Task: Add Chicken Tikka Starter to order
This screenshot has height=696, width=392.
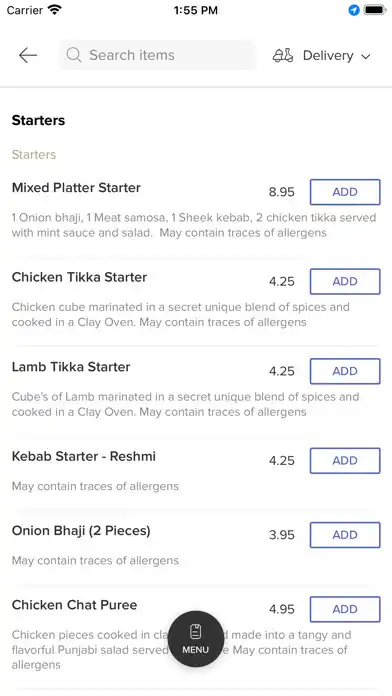Action: (x=345, y=281)
